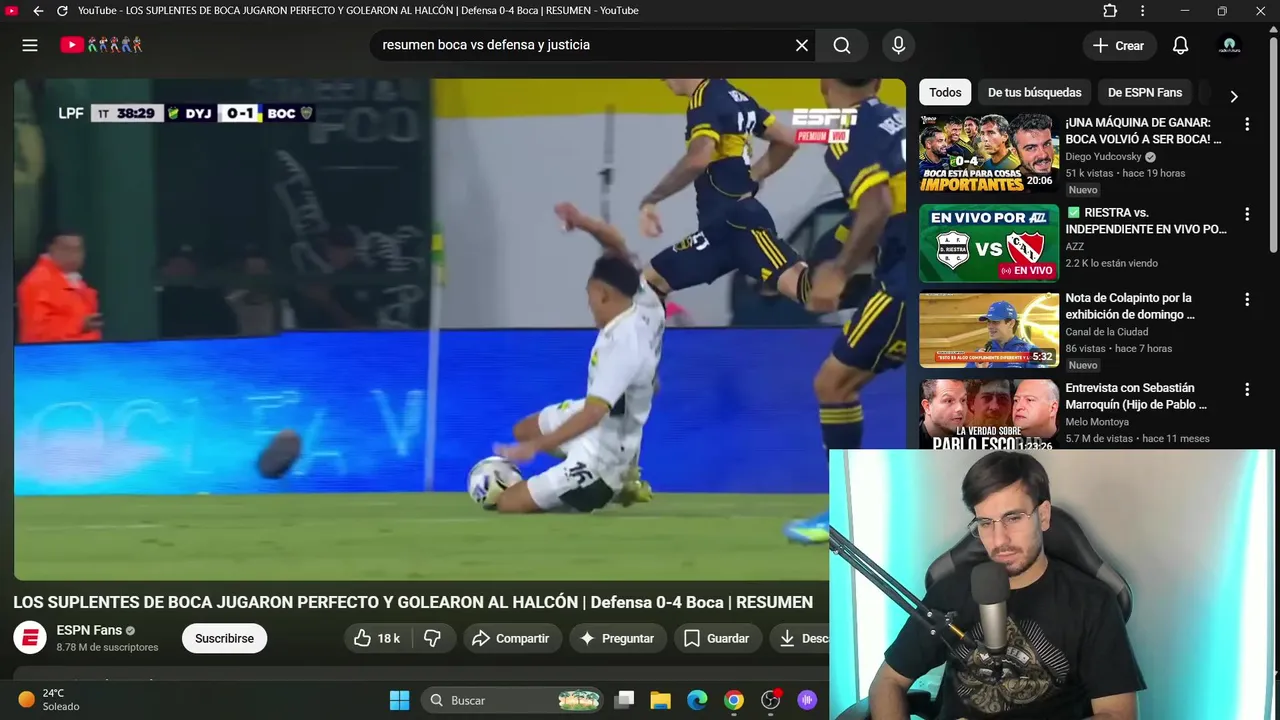Clear the search box with the X

click(x=802, y=45)
